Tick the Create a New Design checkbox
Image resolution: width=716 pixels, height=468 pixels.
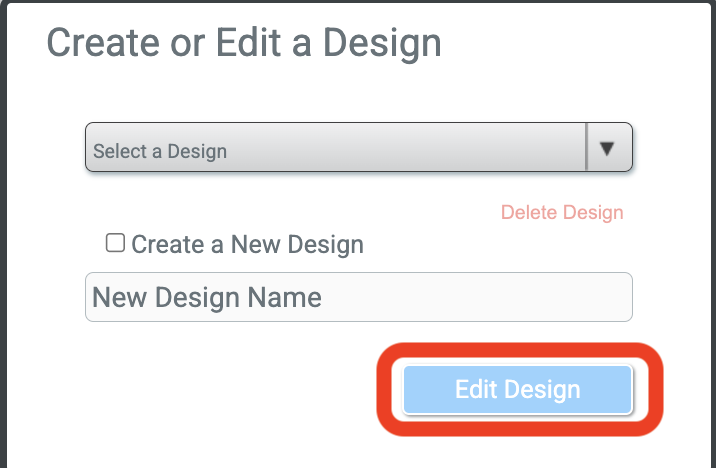(115, 243)
